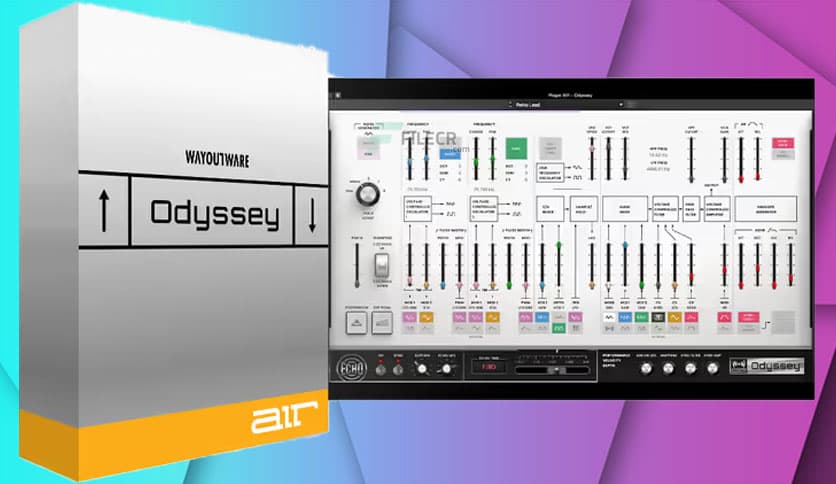836x484 pixels.
Task: Click the red AR release slider at top right
Action: (x=757, y=159)
